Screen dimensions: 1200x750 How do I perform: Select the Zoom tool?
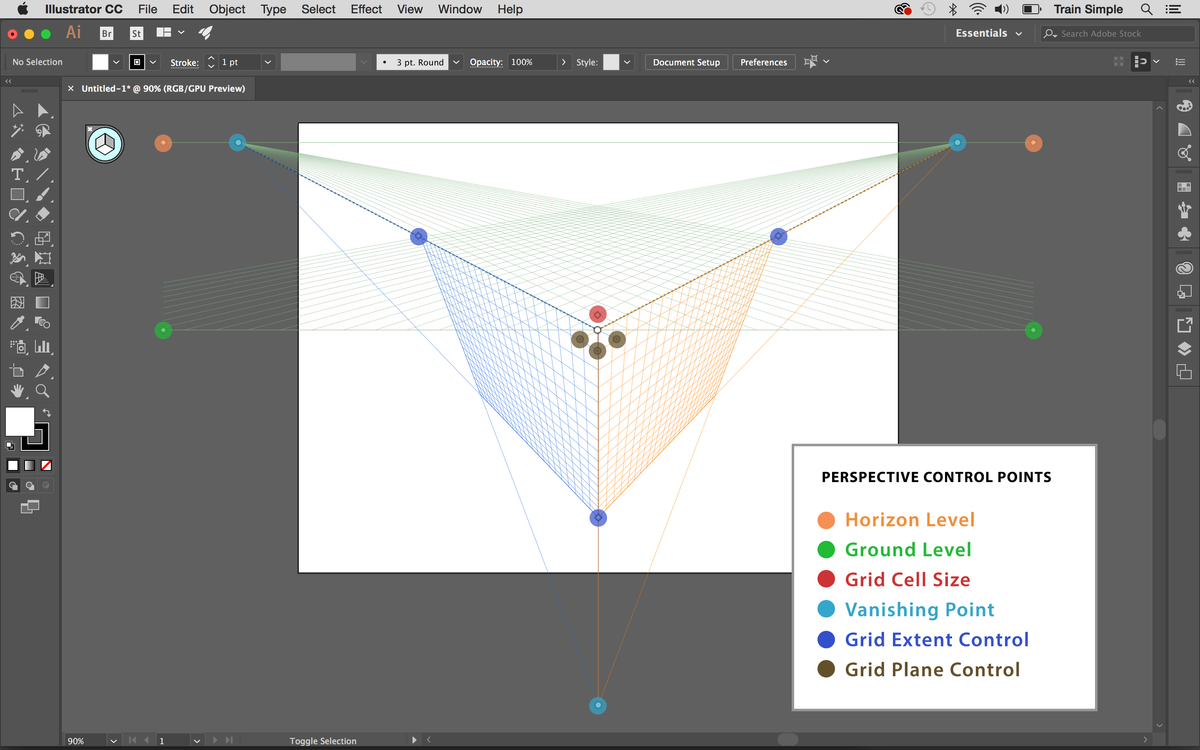tap(41, 391)
